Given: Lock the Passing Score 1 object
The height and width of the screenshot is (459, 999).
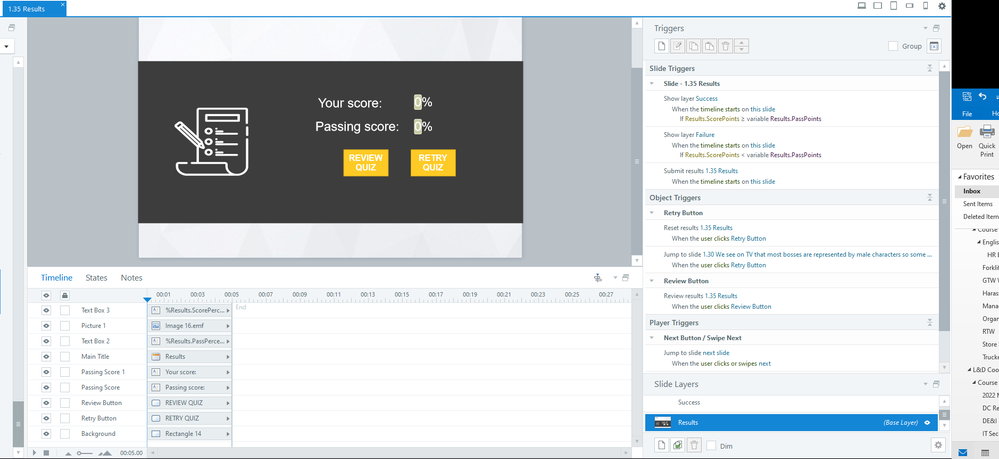Looking at the screenshot, I should 65,372.
